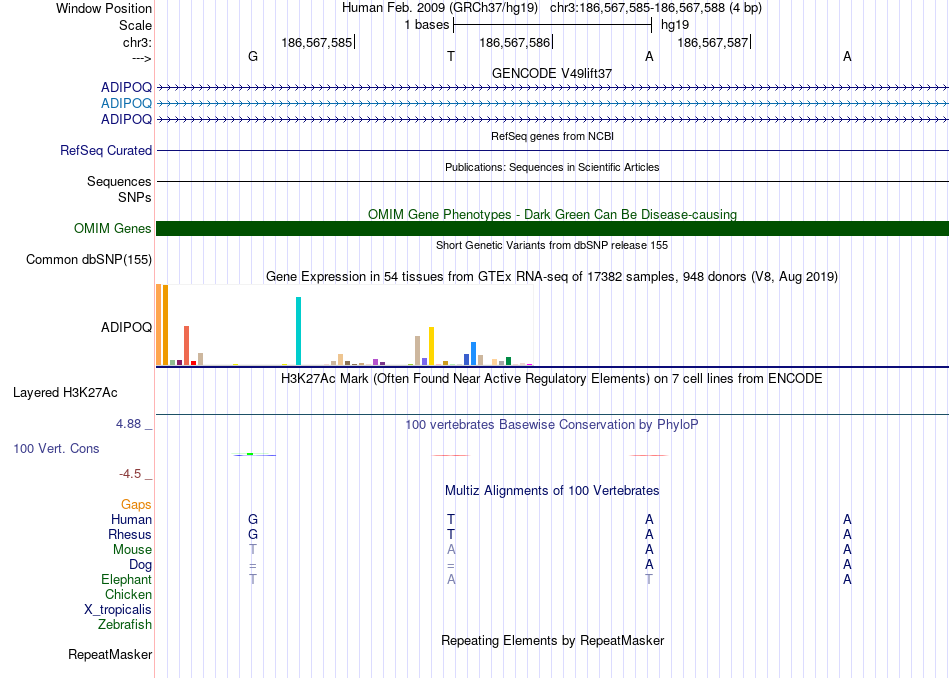Click the RefSeq Curated track label
This screenshot has width=950, height=678.
[106, 150]
